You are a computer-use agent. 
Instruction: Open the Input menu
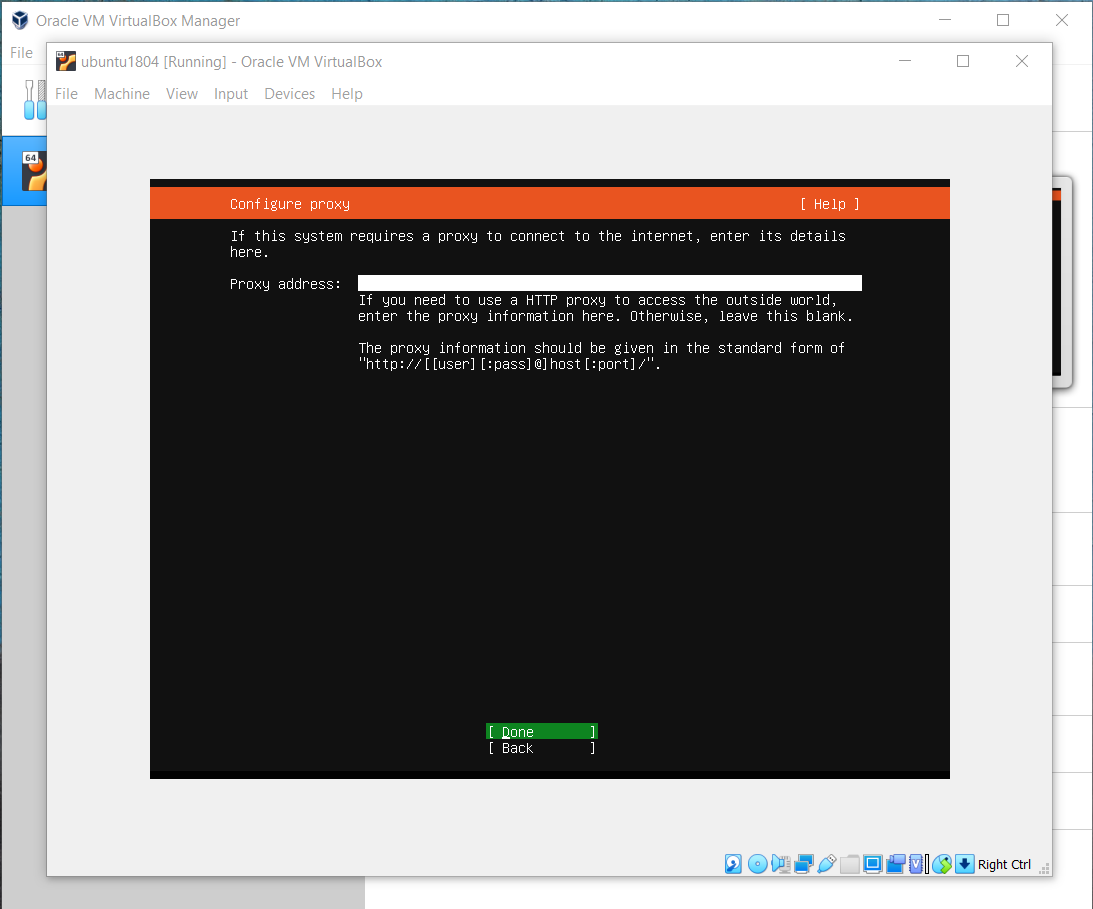230,94
